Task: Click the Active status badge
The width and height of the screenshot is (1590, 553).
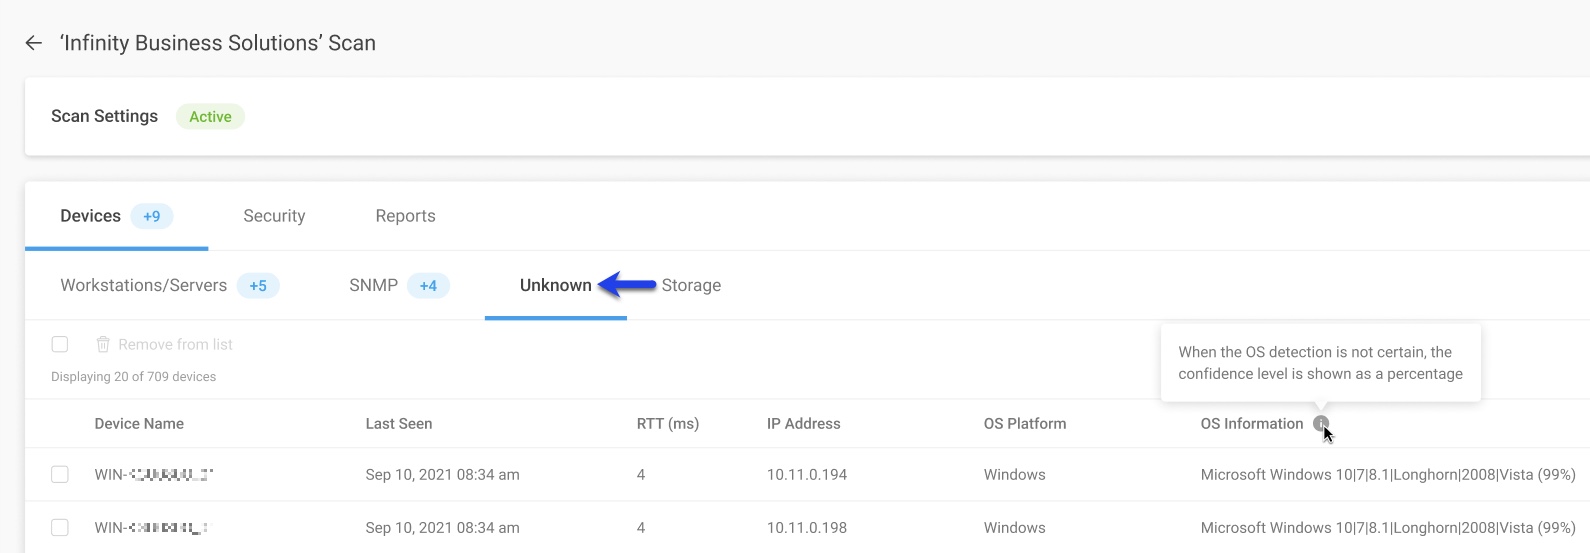Action: (210, 117)
